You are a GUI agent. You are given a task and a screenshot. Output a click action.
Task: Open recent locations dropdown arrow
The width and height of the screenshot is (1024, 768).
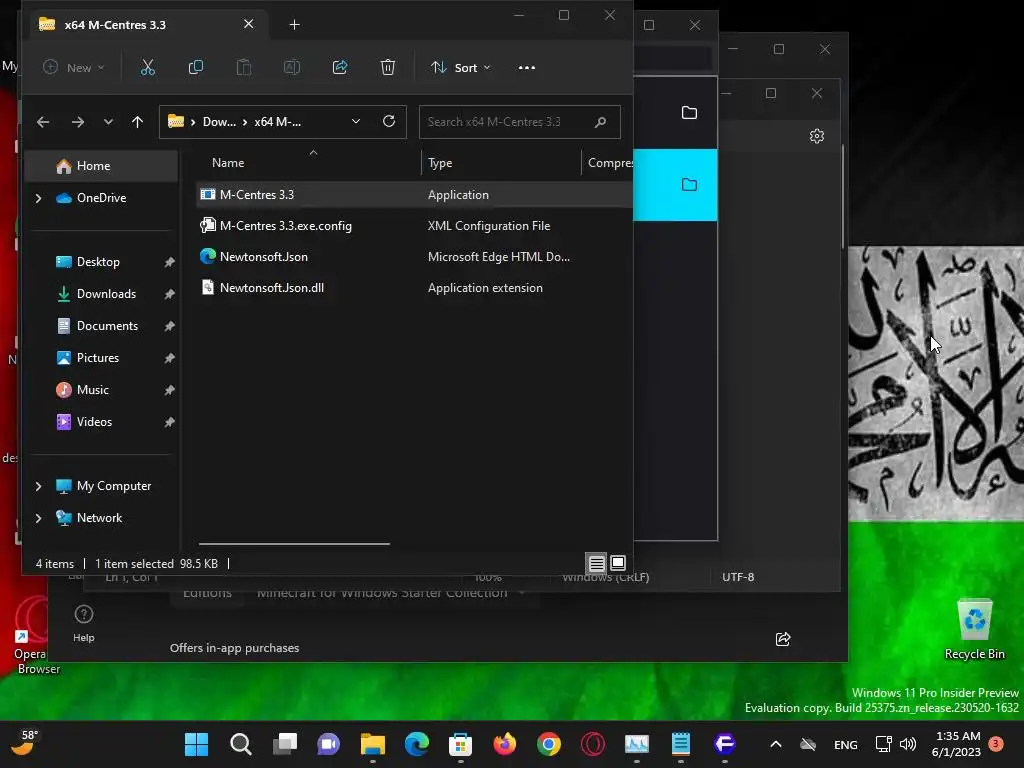click(x=108, y=122)
